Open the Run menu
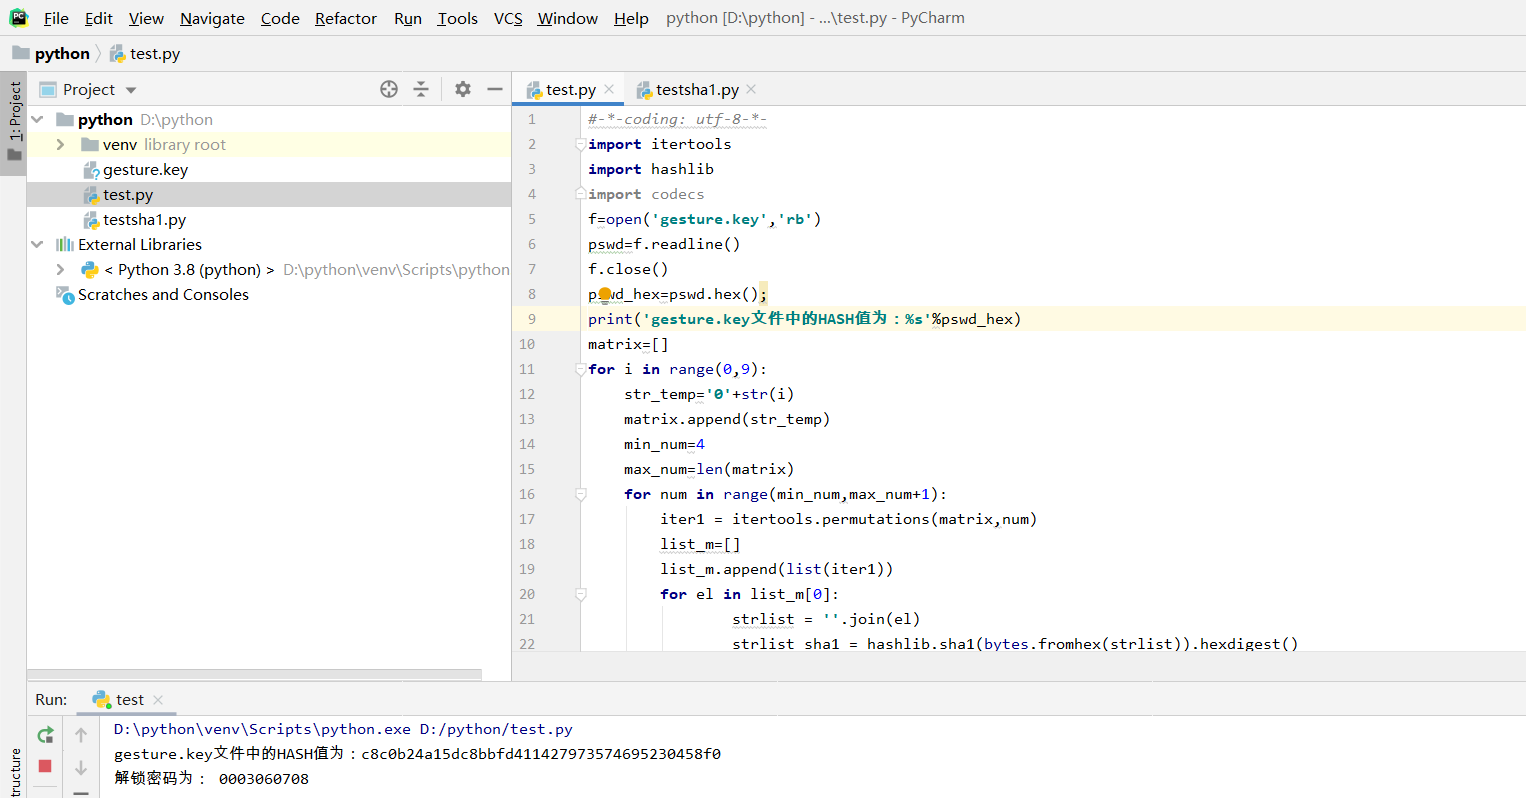 [408, 18]
